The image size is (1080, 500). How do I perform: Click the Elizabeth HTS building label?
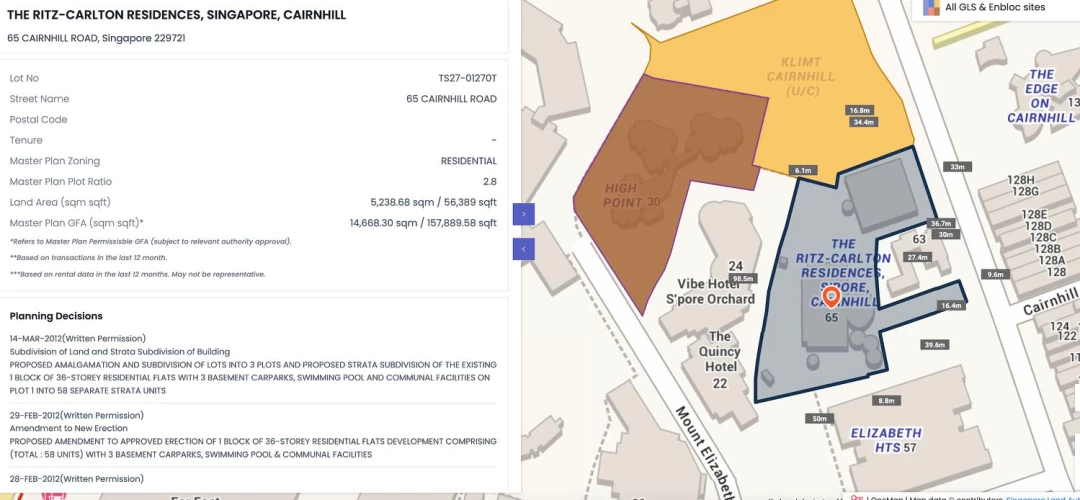(884, 440)
